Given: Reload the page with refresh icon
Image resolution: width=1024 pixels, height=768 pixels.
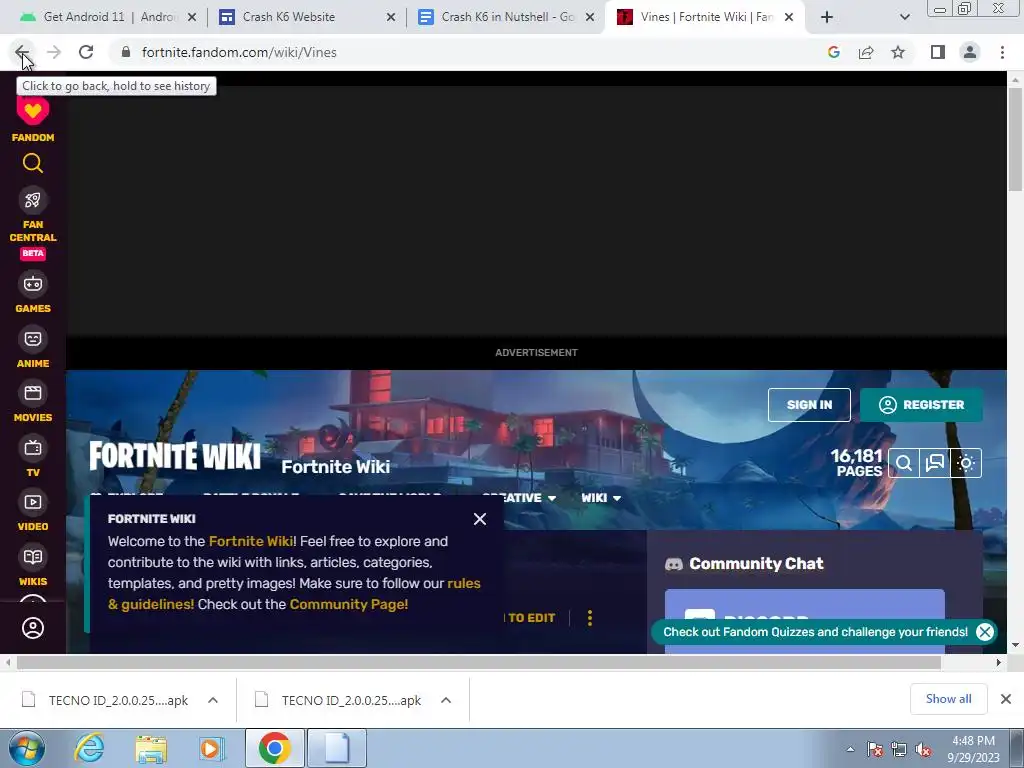Looking at the screenshot, I should coord(86,52).
